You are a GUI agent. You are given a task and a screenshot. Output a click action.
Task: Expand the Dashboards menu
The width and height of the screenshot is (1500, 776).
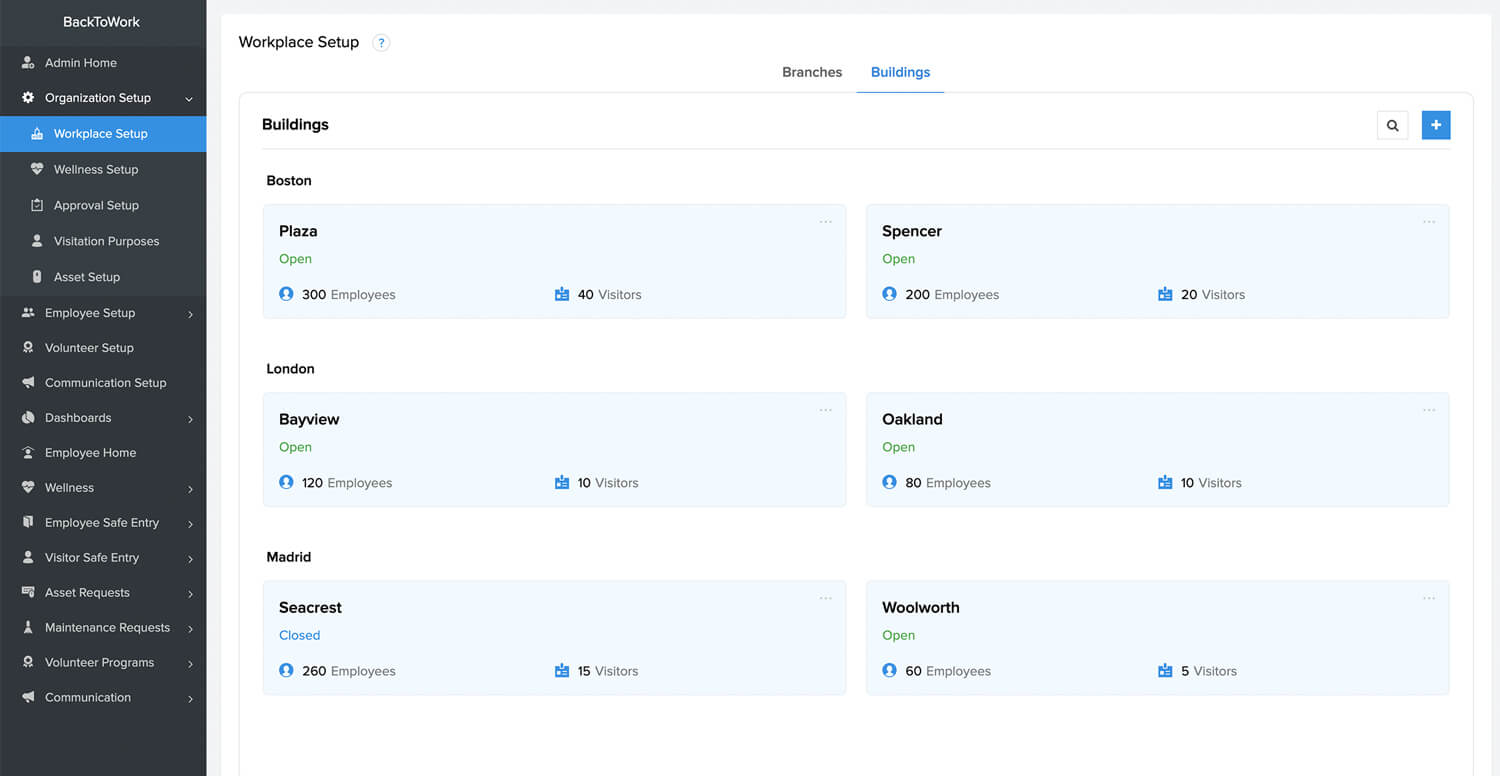[189, 418]
